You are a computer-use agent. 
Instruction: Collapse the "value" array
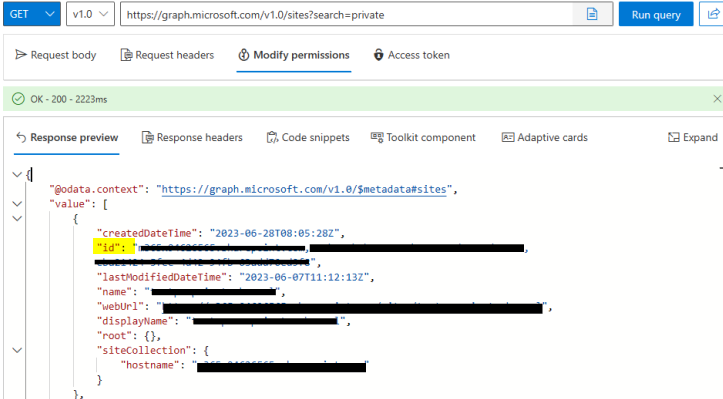(x=17, y=203)
